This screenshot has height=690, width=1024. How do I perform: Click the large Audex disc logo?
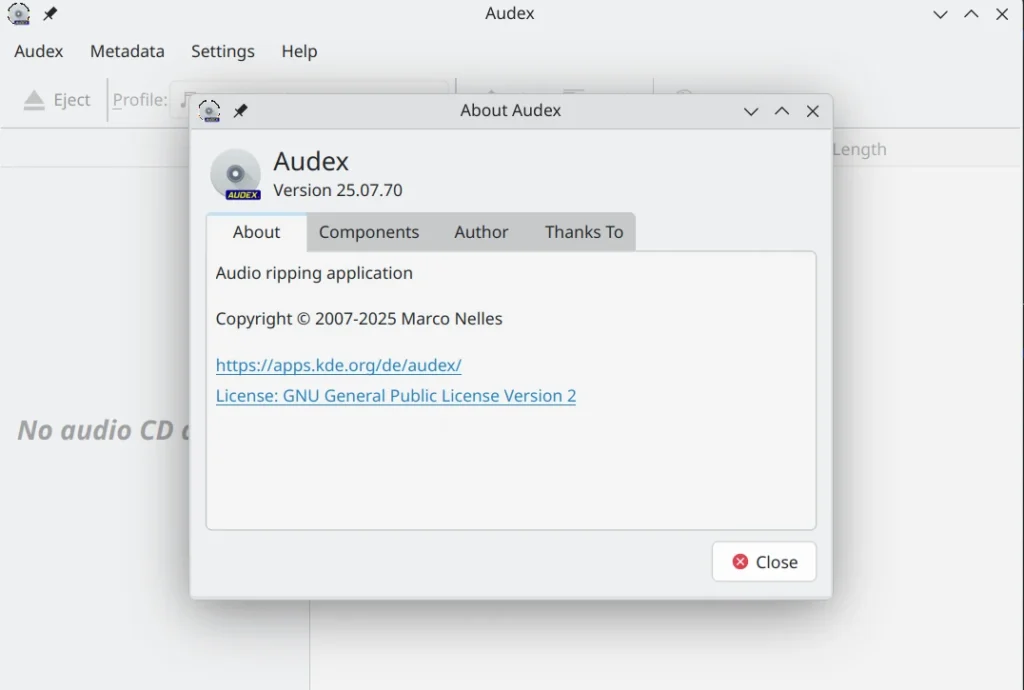(235, 174)
